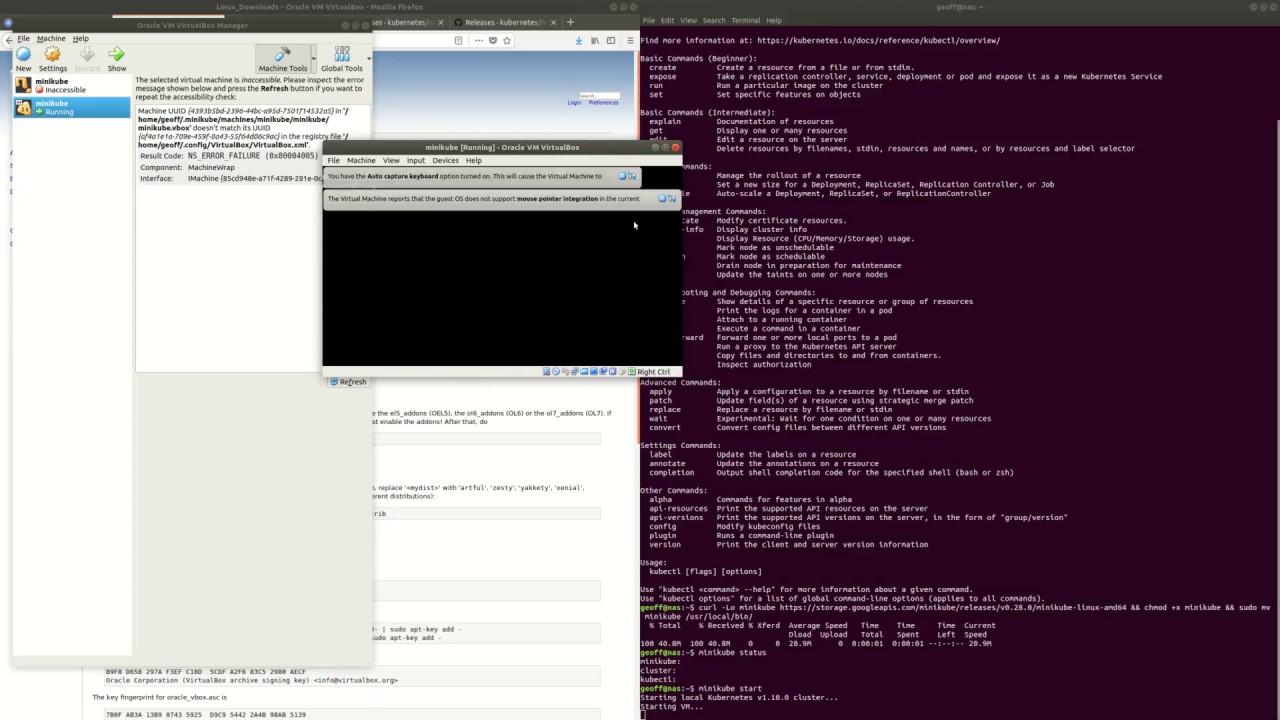This screenshot has width=1280, height=720.
Task: Click the Preferences link on VirtualBox page
Action: point(603,102)
